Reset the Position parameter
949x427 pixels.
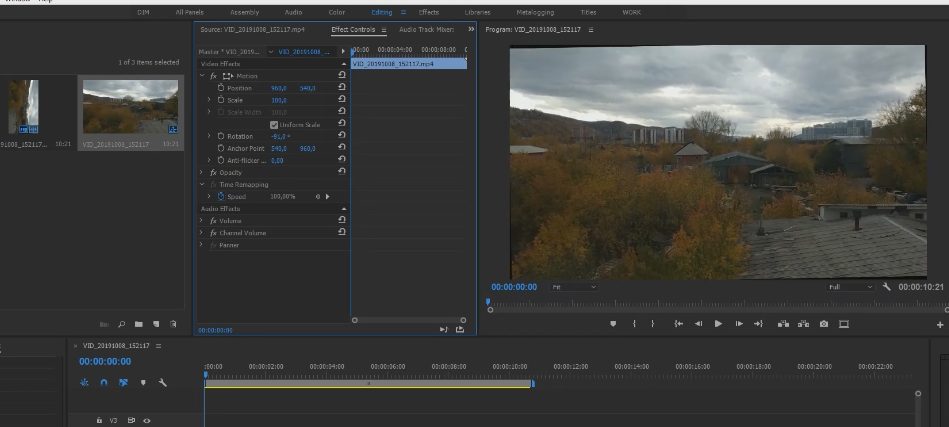click(342, 88)
